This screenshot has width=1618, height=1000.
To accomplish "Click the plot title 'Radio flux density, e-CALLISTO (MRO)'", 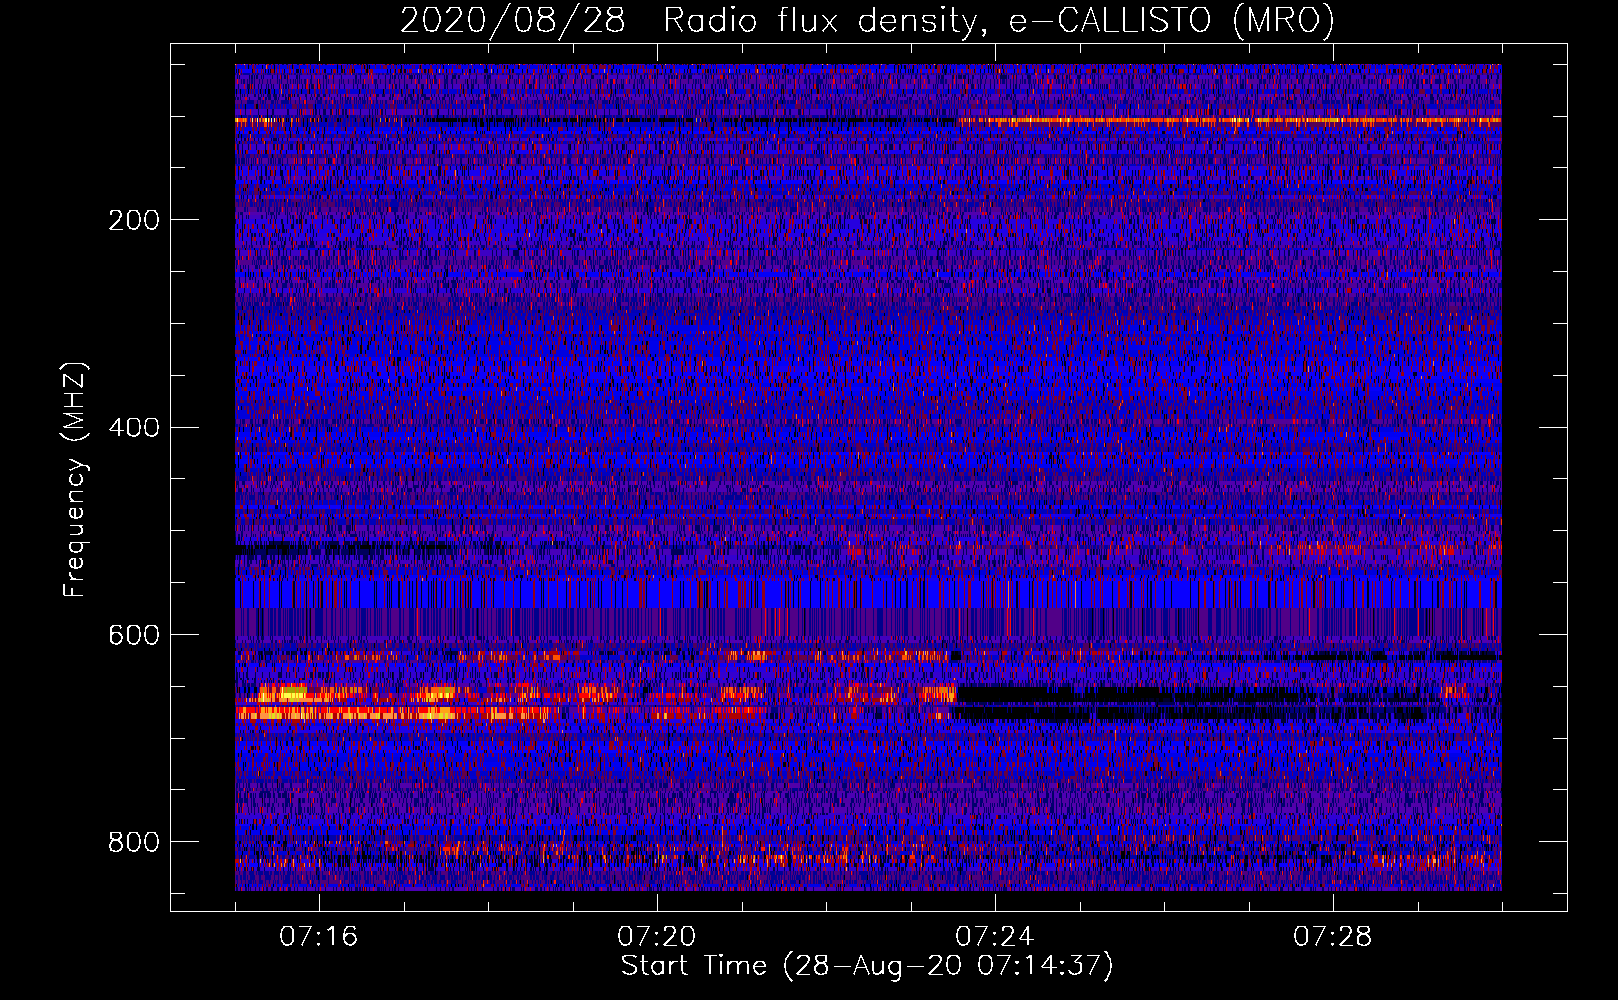I will tap(999, 21).
